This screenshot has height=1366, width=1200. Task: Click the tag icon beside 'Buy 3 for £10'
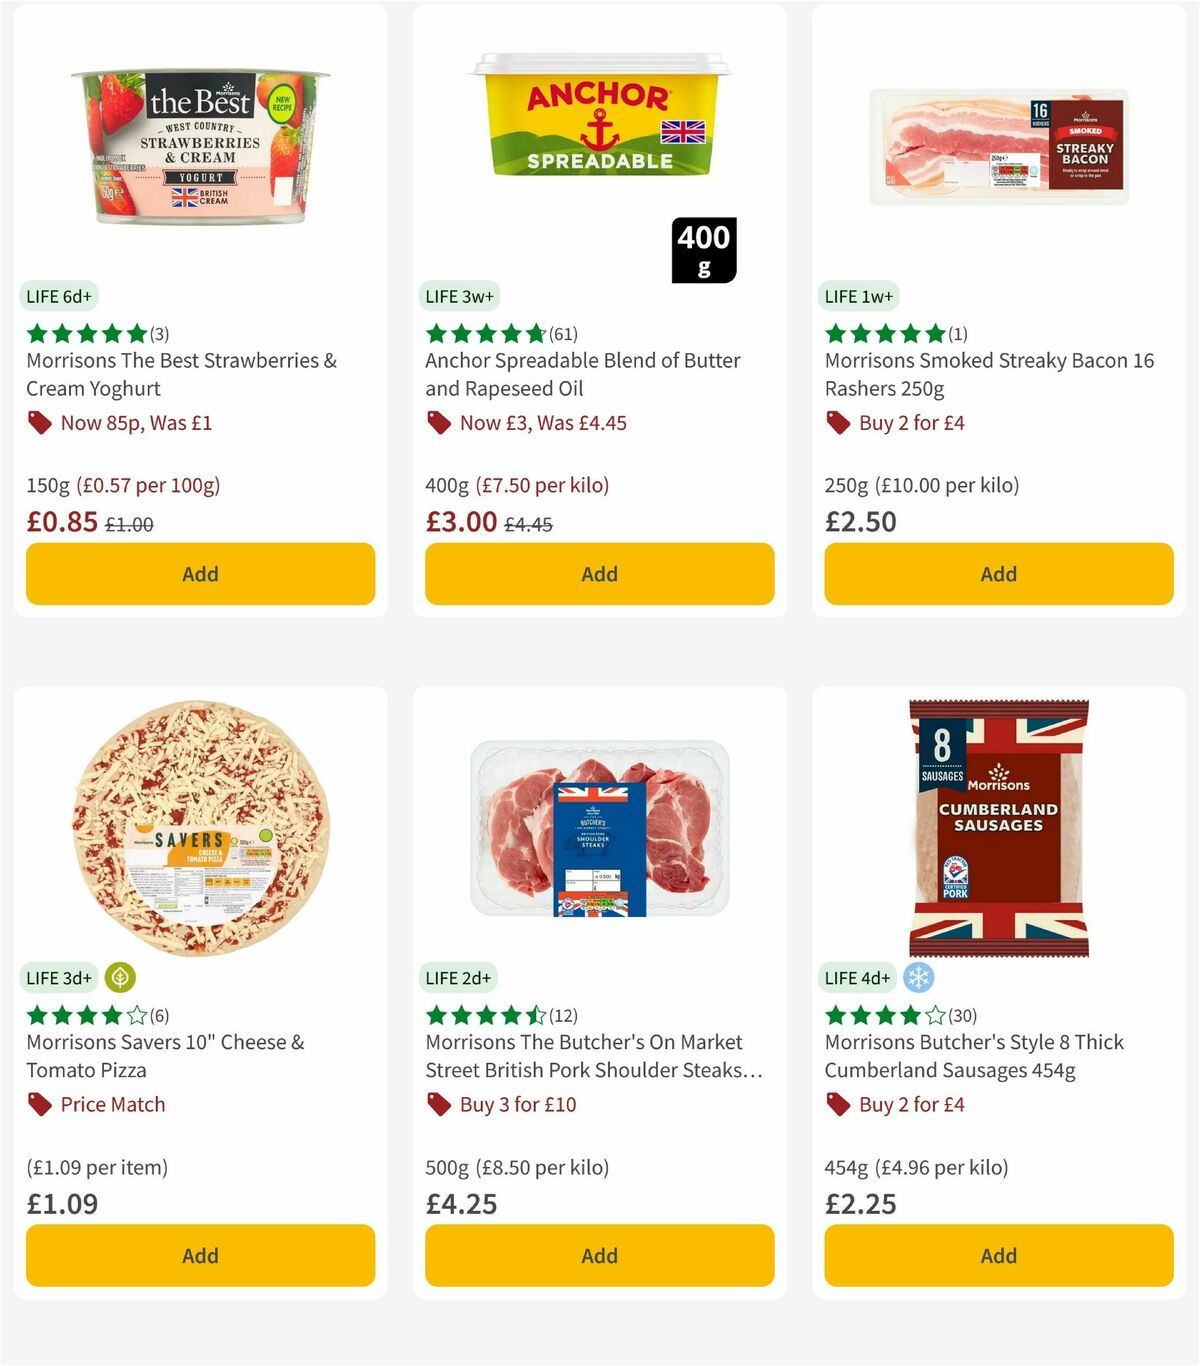tap(438, 1104)
